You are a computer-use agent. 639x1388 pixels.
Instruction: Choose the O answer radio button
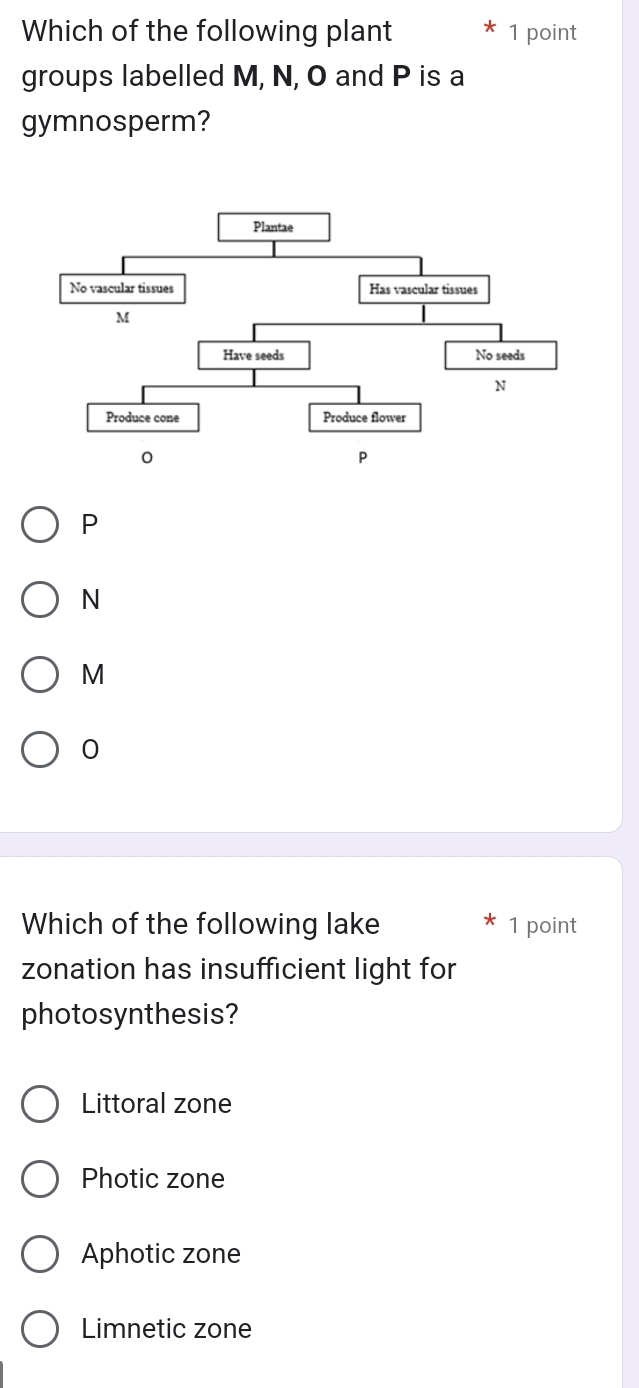(x=40, y=750)
